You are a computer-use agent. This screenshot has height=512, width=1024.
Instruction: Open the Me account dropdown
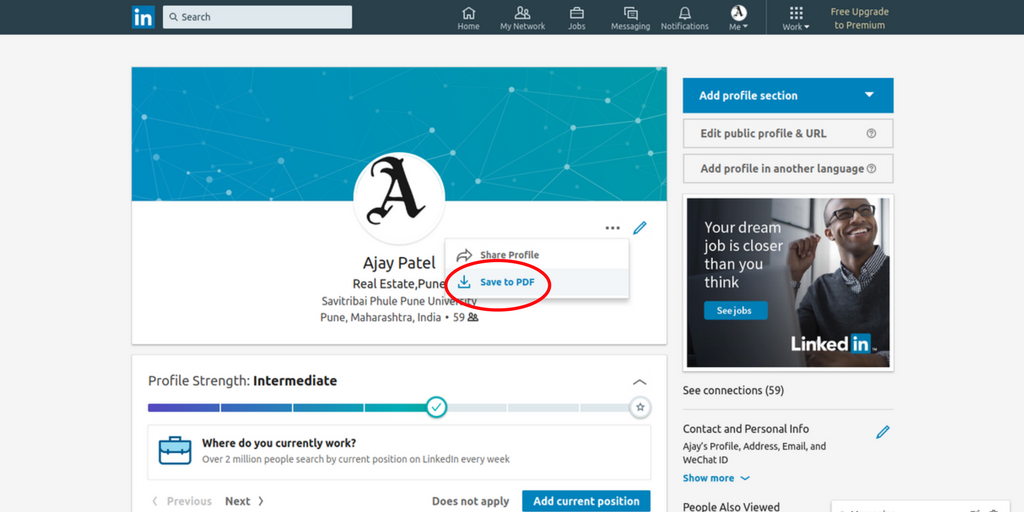[x=739, y=18]
